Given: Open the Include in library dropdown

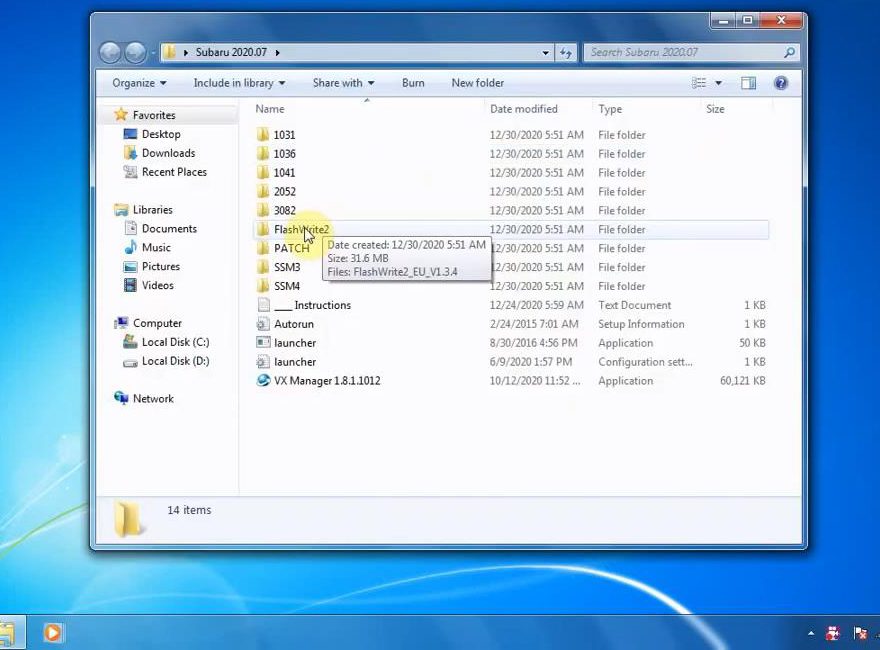Looking at the screenshot, I should coord(240,83).
